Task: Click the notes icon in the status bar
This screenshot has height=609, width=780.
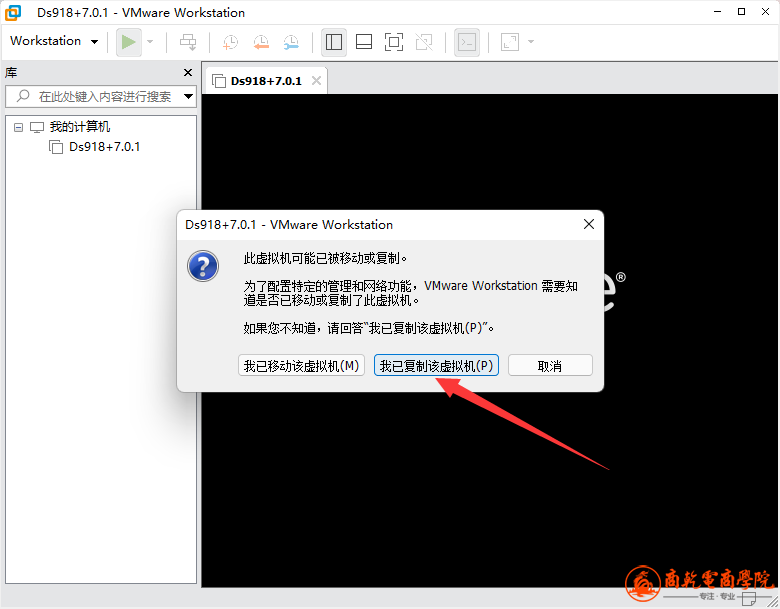Action: click(749, 599)
